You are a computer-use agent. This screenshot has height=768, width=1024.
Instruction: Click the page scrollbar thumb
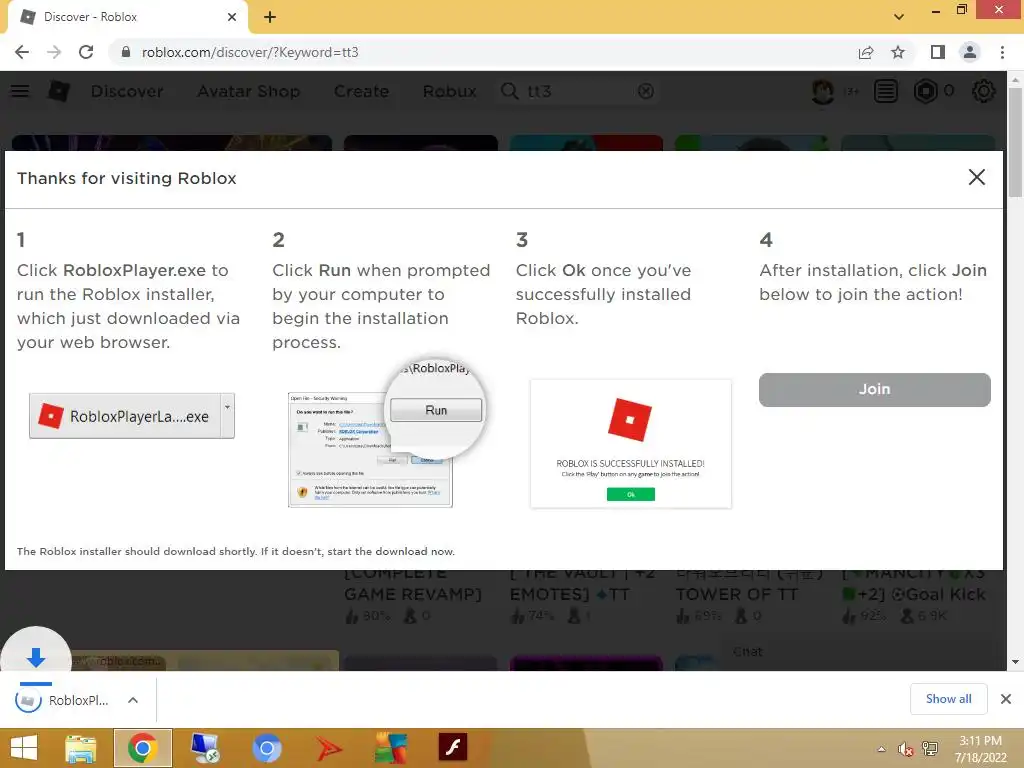(1016, 141)
